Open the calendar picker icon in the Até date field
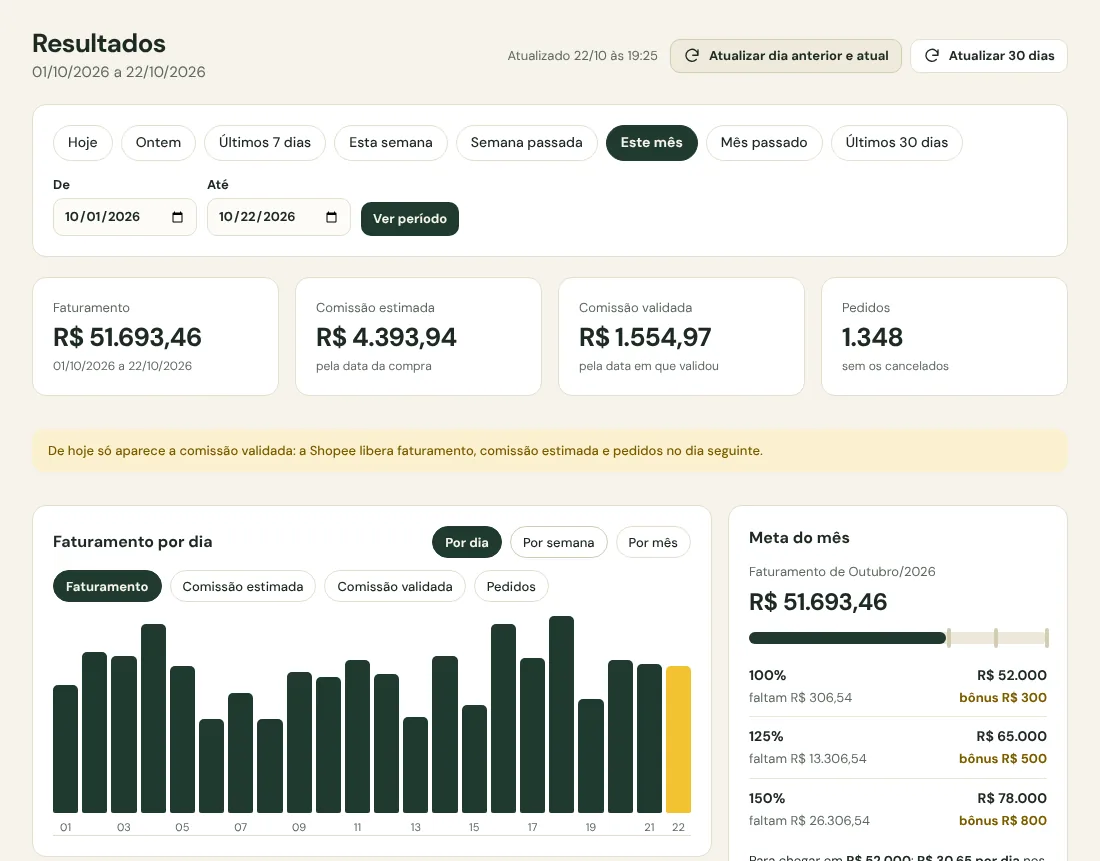The width and height of the screenshot is (1100, 861). [x=332, y=217]
